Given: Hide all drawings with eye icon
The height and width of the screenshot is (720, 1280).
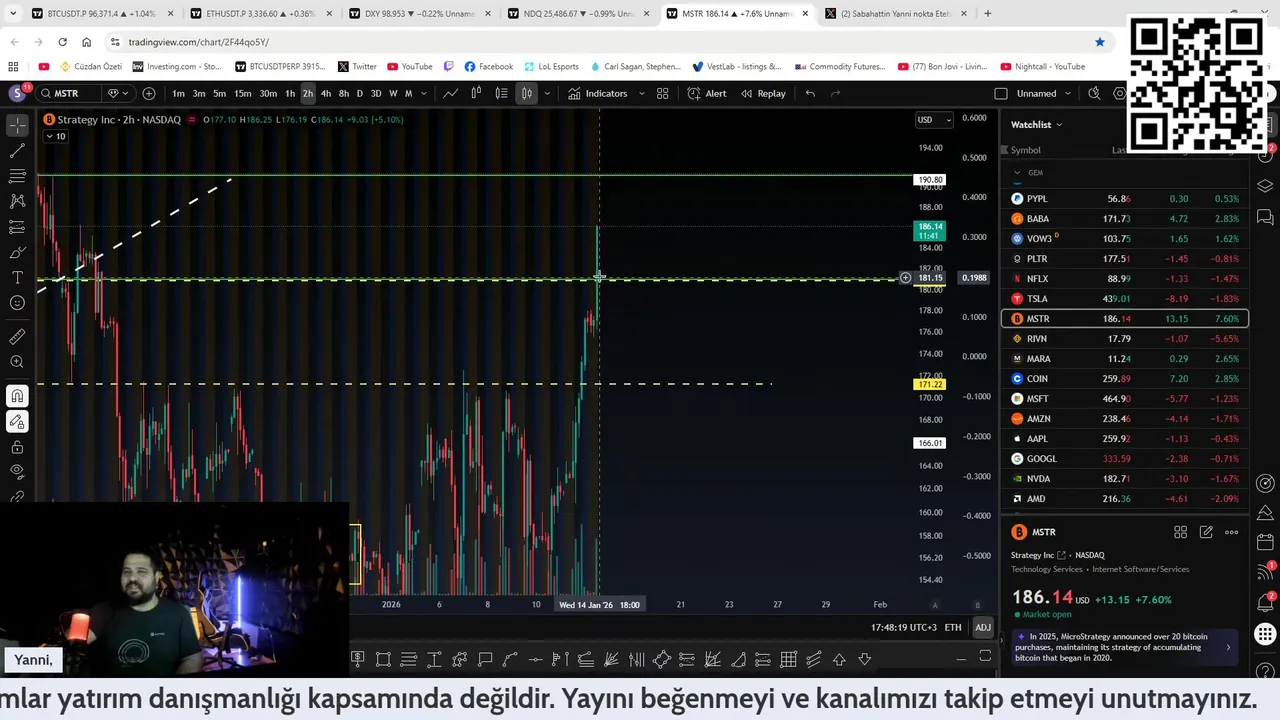Looking at the screenshot, I should tap(17, 471).
